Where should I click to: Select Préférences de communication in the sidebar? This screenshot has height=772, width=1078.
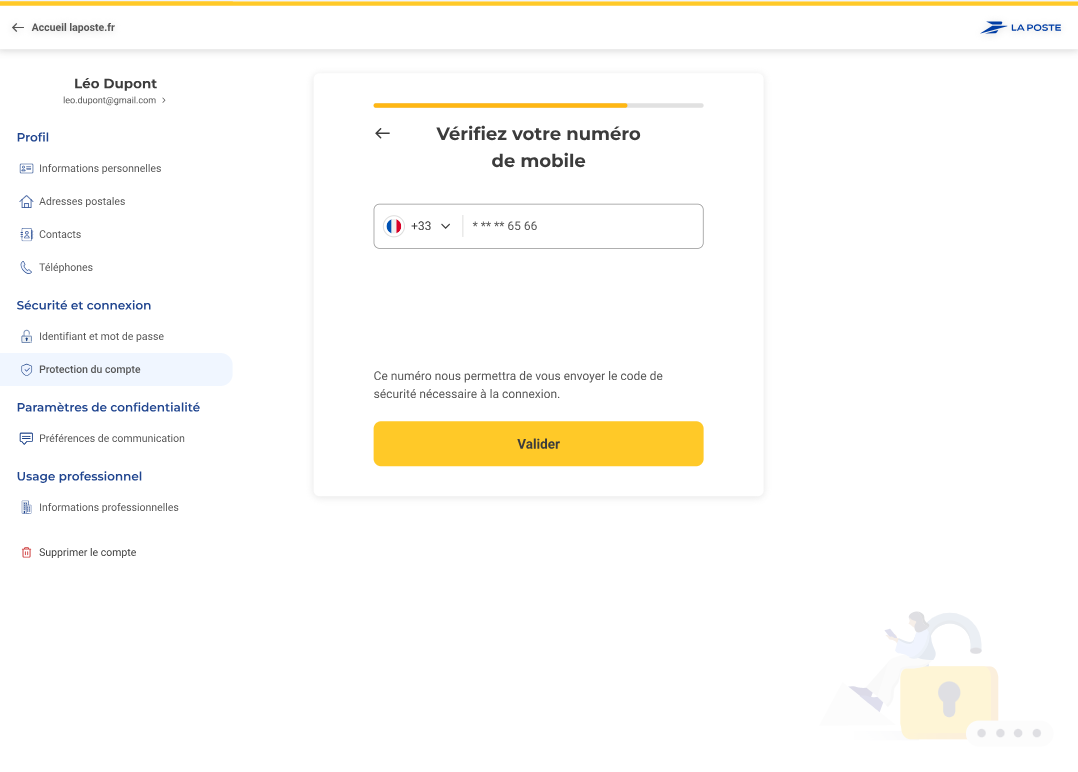pos(111,439)
